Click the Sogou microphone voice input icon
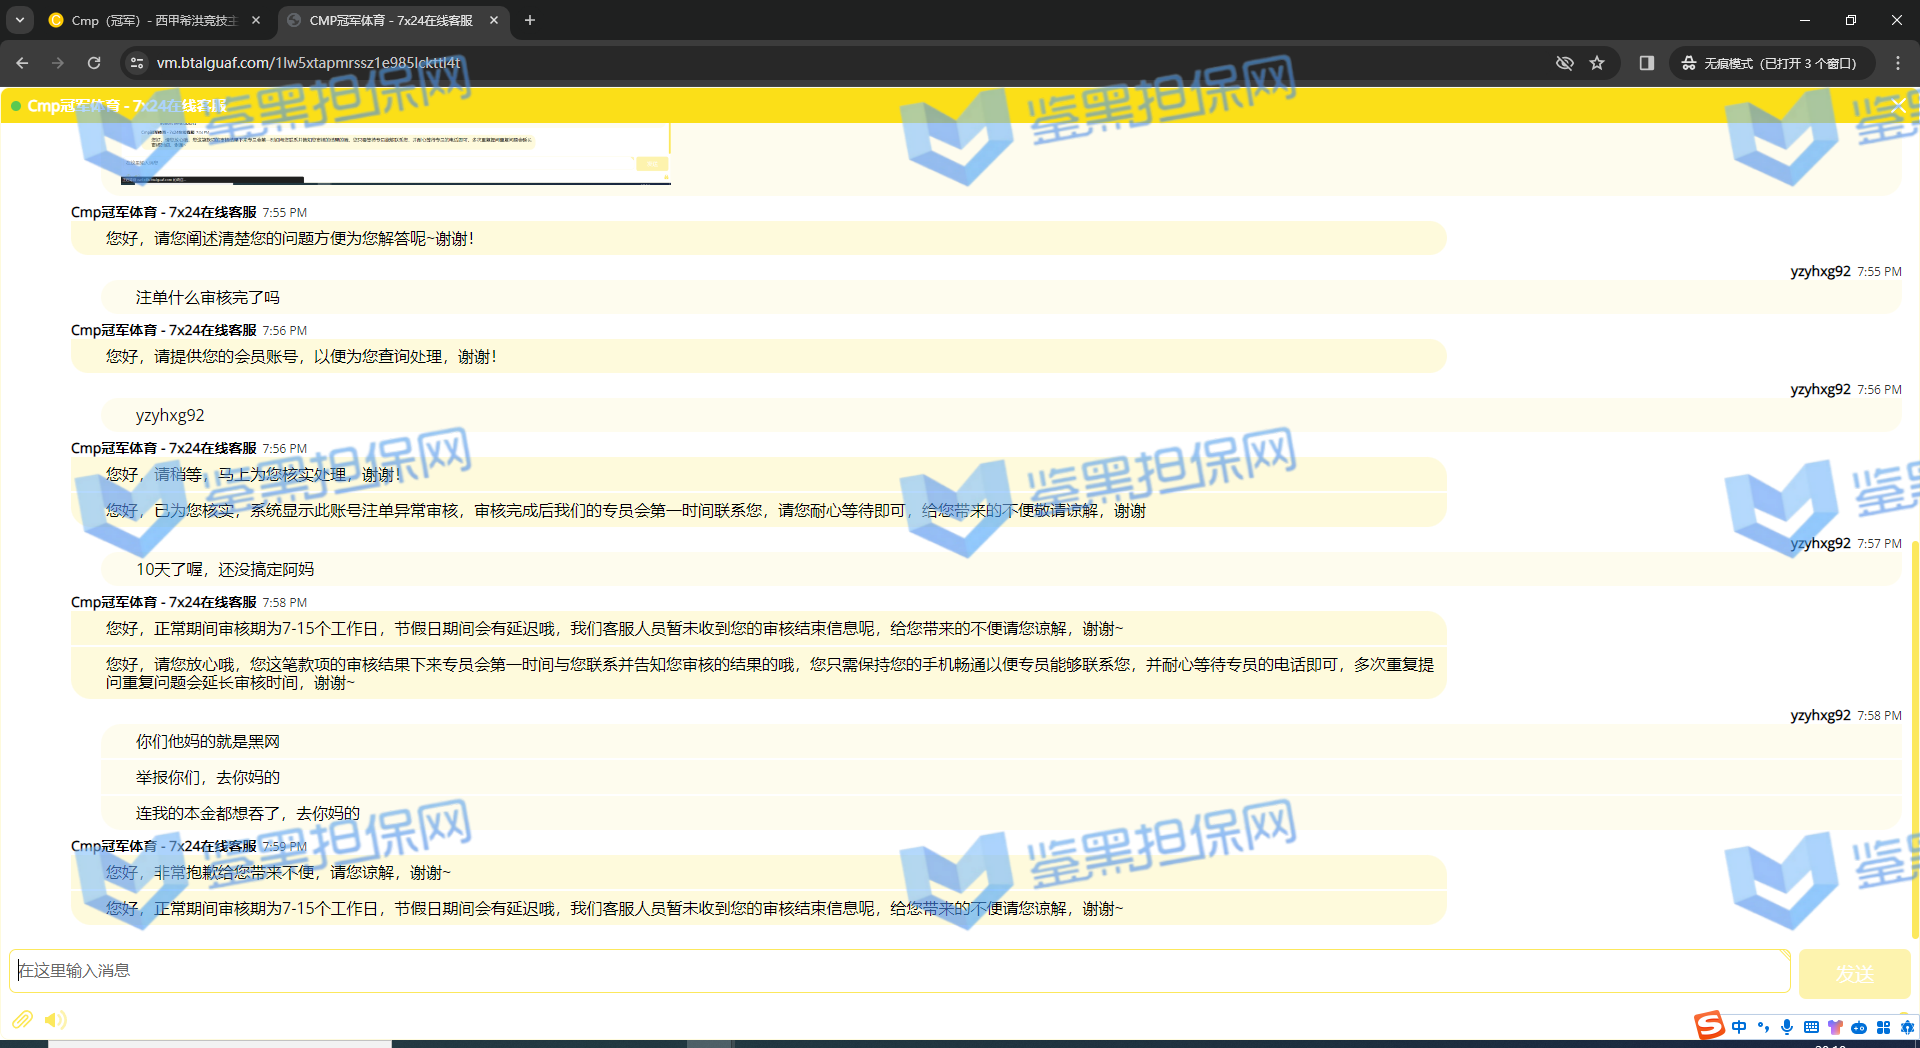Viewport: 1920px width, 1048px height. point(1787,1027)
